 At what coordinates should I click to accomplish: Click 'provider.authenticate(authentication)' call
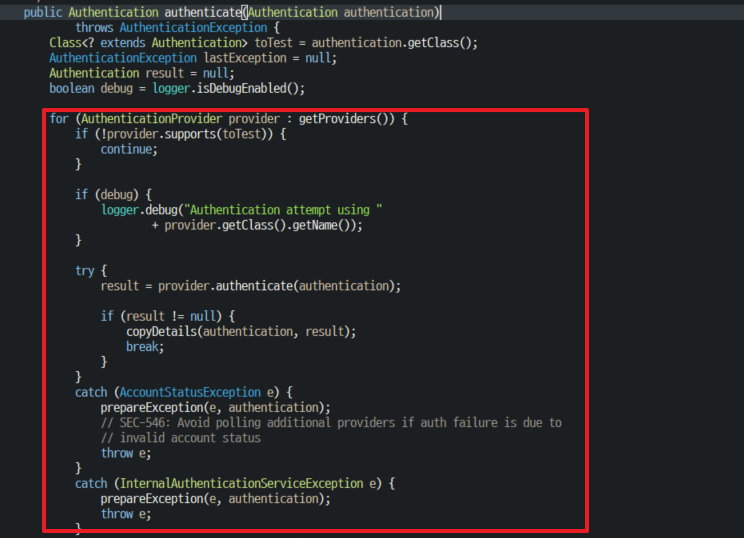pyautogui.click(x=276, y=286)
